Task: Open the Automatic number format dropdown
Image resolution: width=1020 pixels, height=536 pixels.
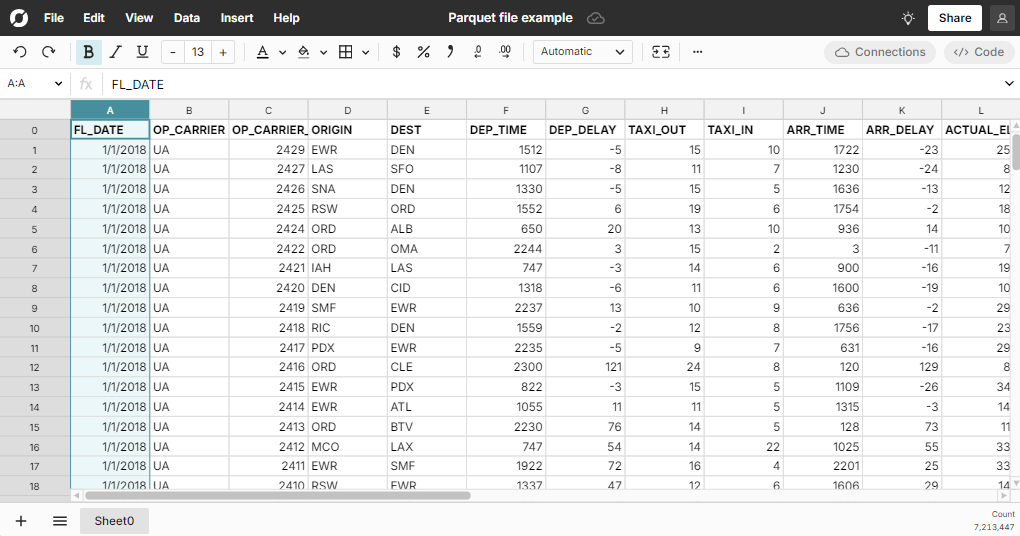Action: click(x=582, y=52)
